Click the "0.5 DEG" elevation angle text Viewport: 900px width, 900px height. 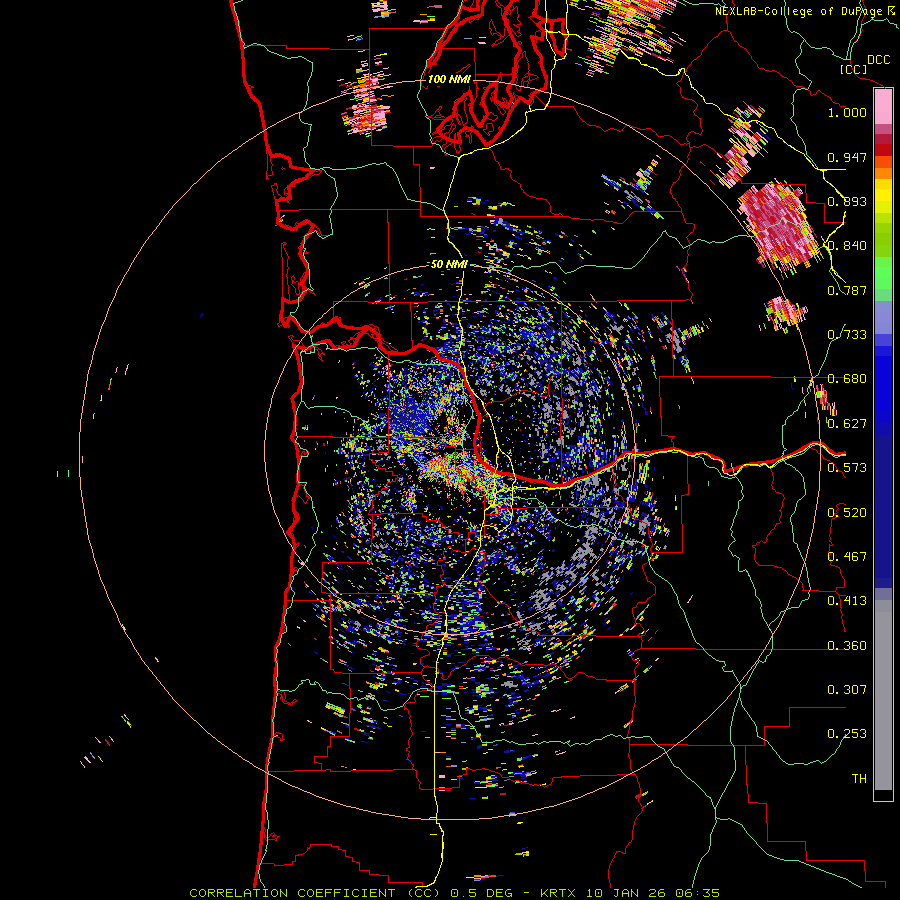[x=483, y=893]
